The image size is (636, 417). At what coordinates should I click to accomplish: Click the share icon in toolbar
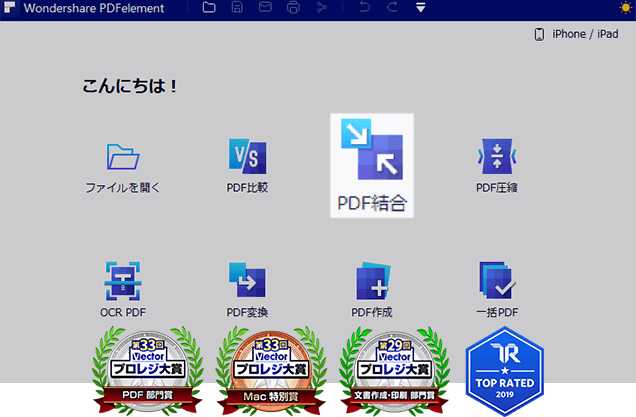tap(322, 7)
